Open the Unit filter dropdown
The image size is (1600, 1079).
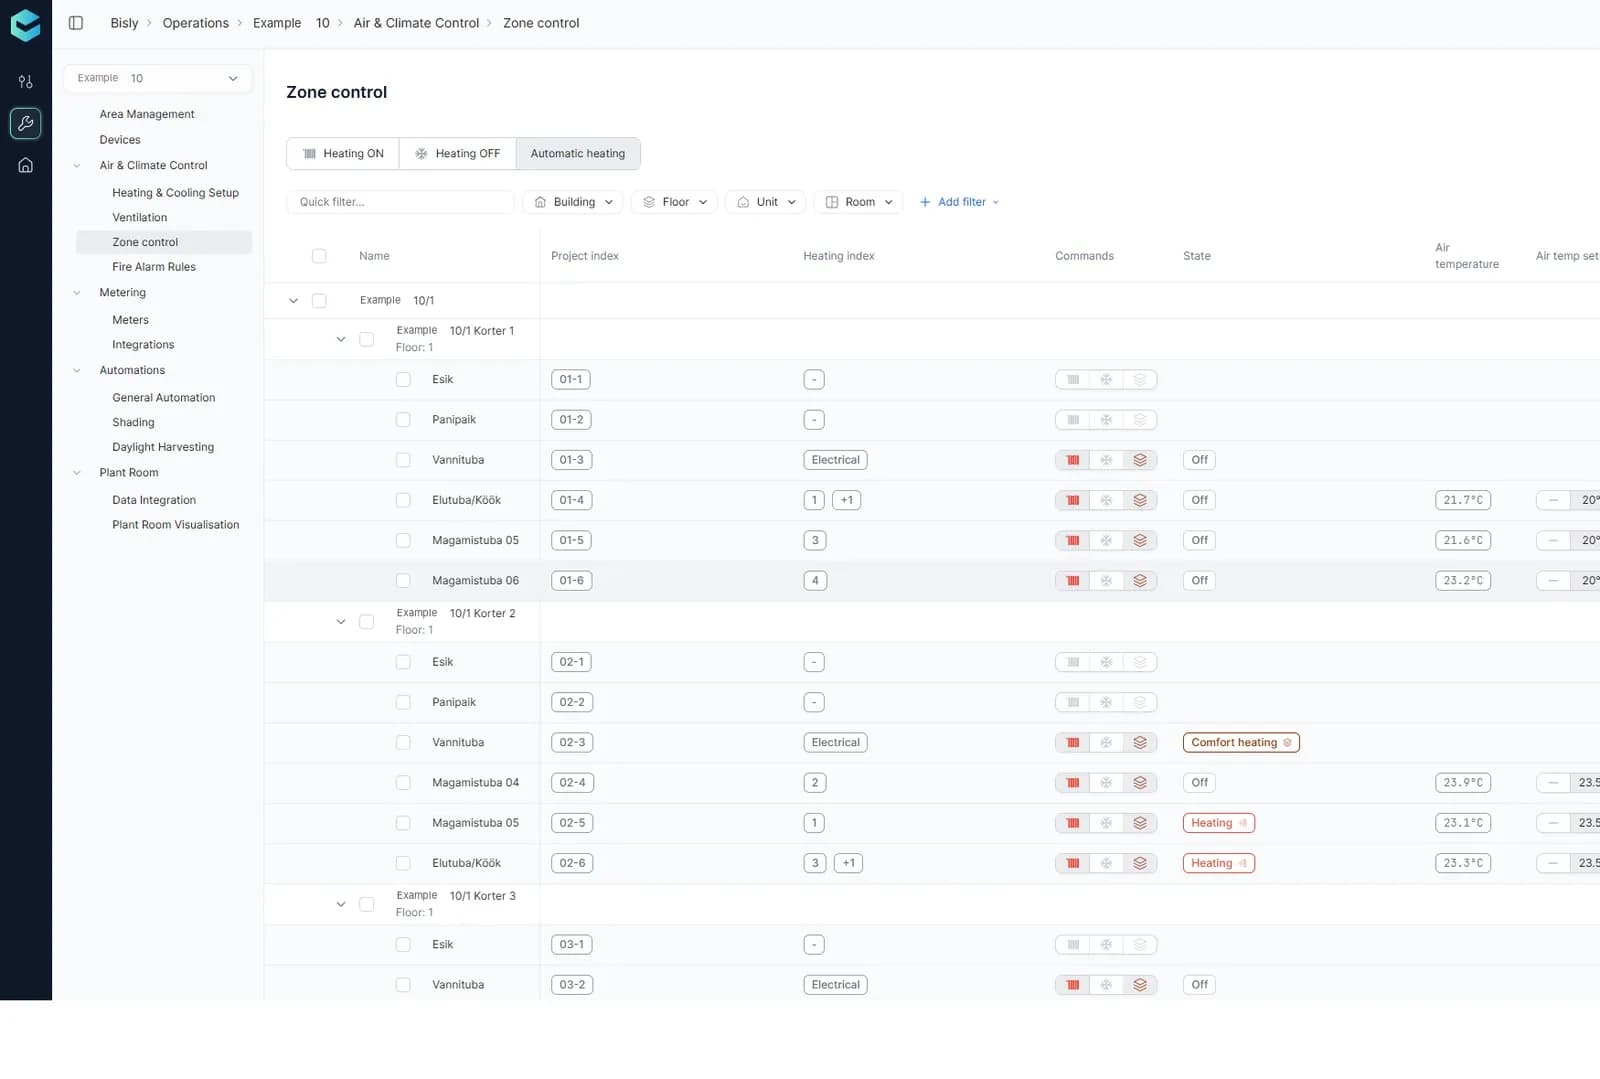(x=766, y=202)
